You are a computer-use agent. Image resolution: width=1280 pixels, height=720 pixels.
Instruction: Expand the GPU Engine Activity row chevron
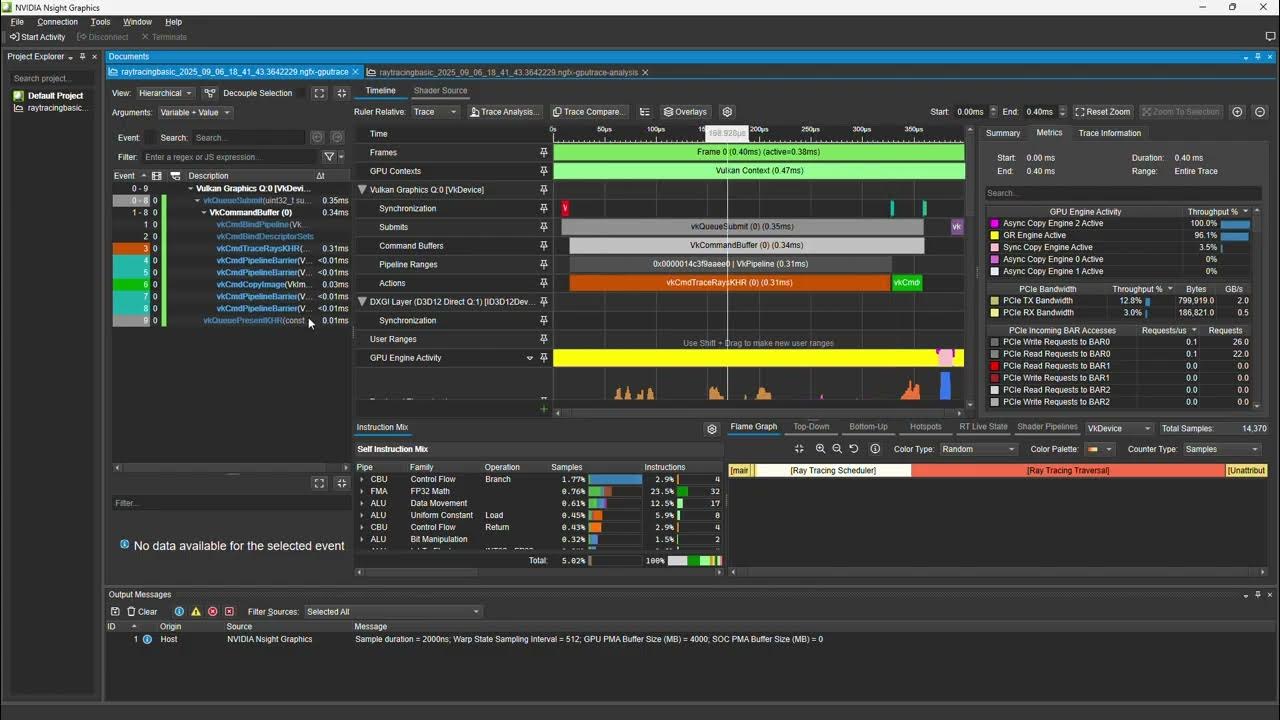tap(530, 358)
